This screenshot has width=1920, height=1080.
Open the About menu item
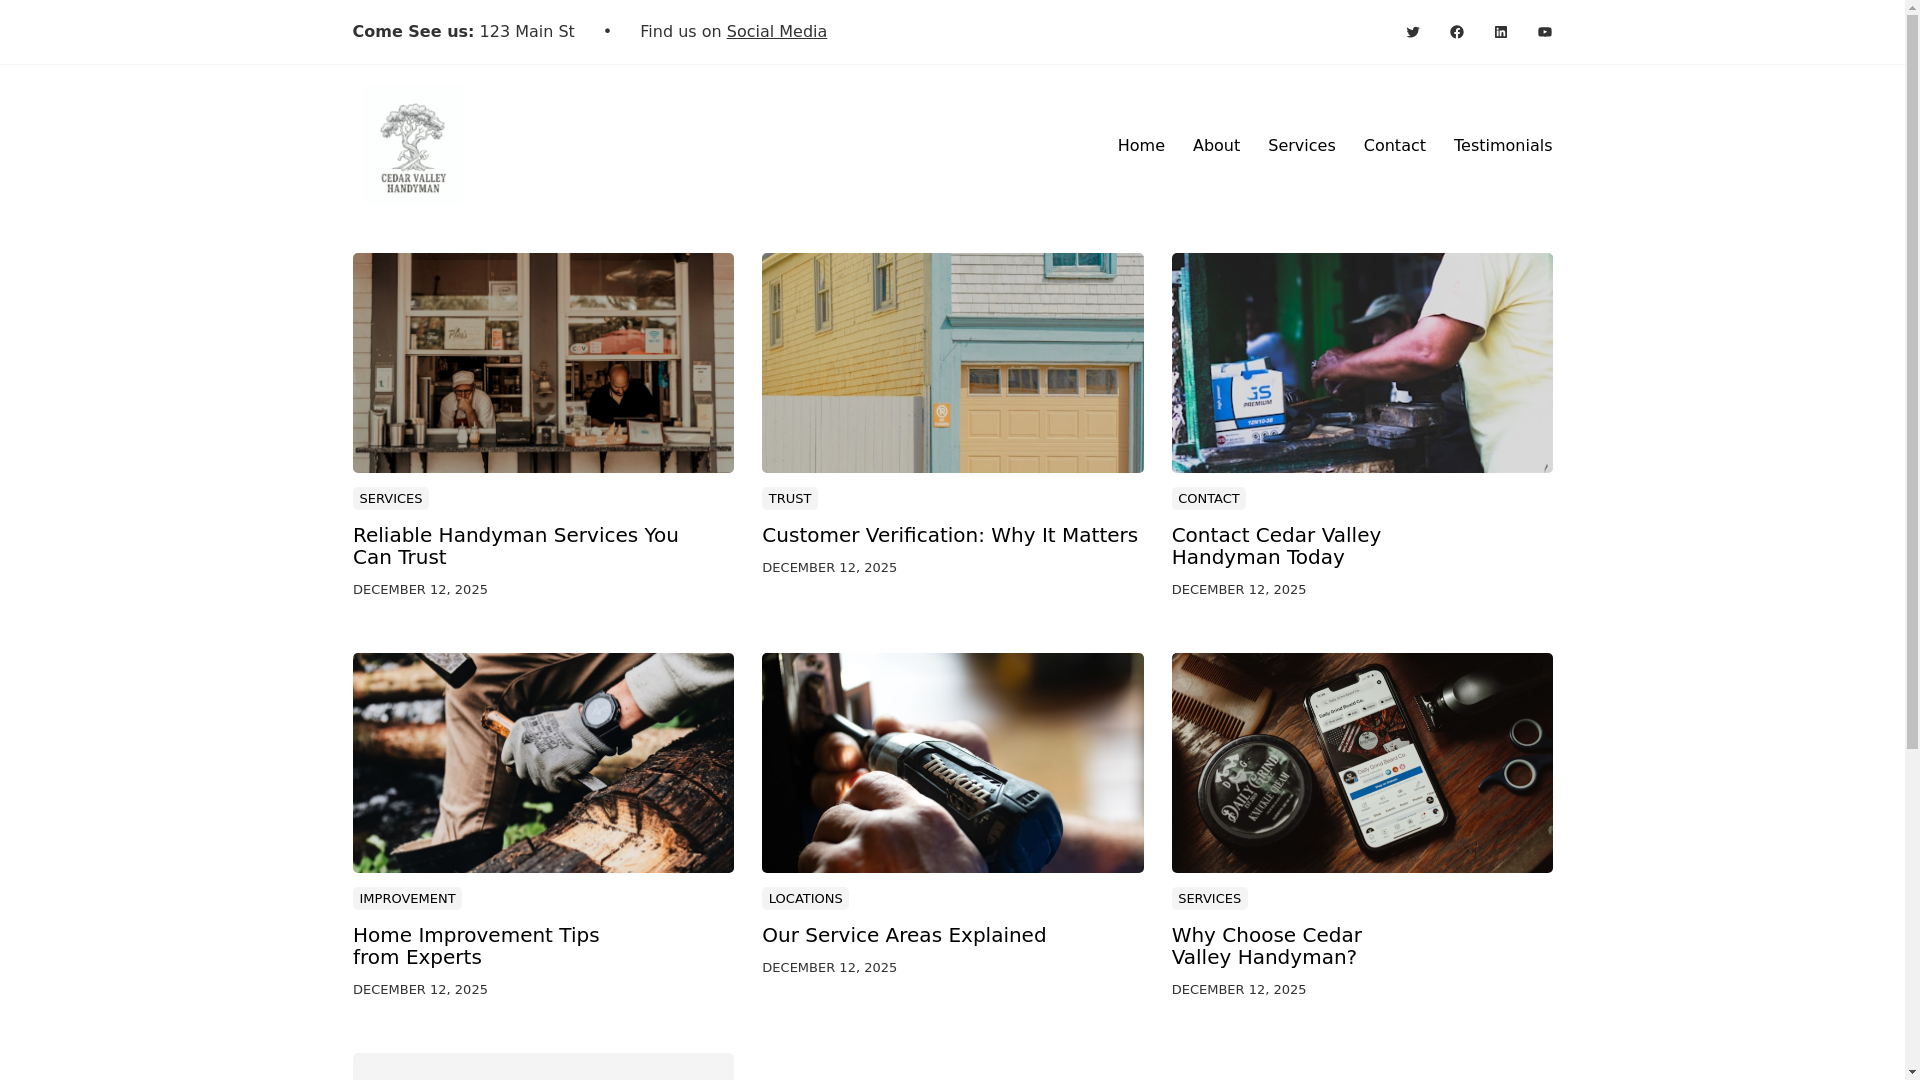pos(1216,146)
